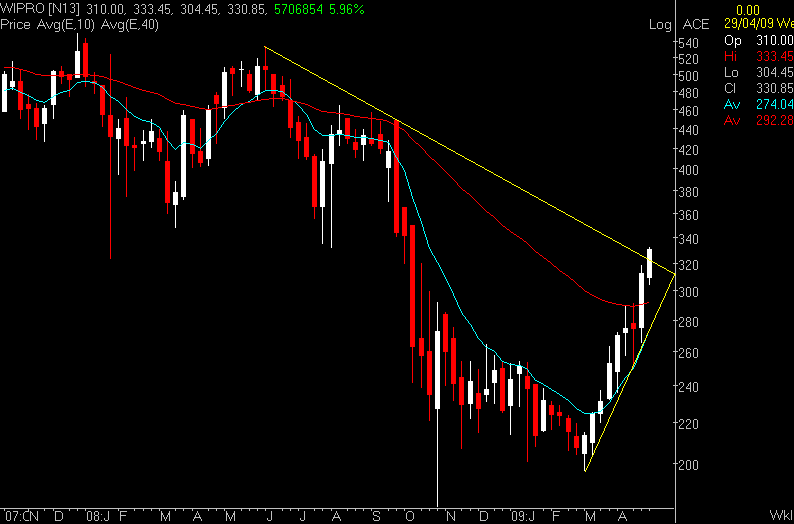The width and height of the screenshot is (794, 524).
Task: Click the 08:J time axis label
Action: coord(99,516)
